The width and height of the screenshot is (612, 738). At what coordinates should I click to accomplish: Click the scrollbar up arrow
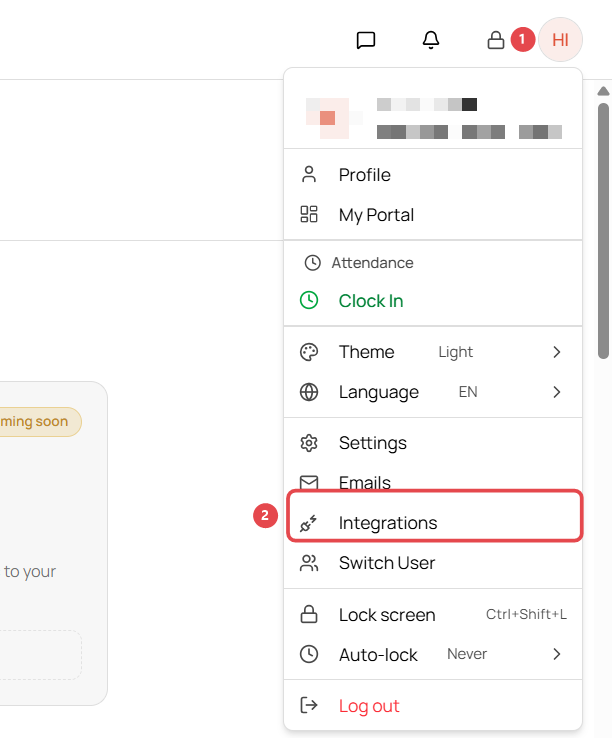click(604, 91)
